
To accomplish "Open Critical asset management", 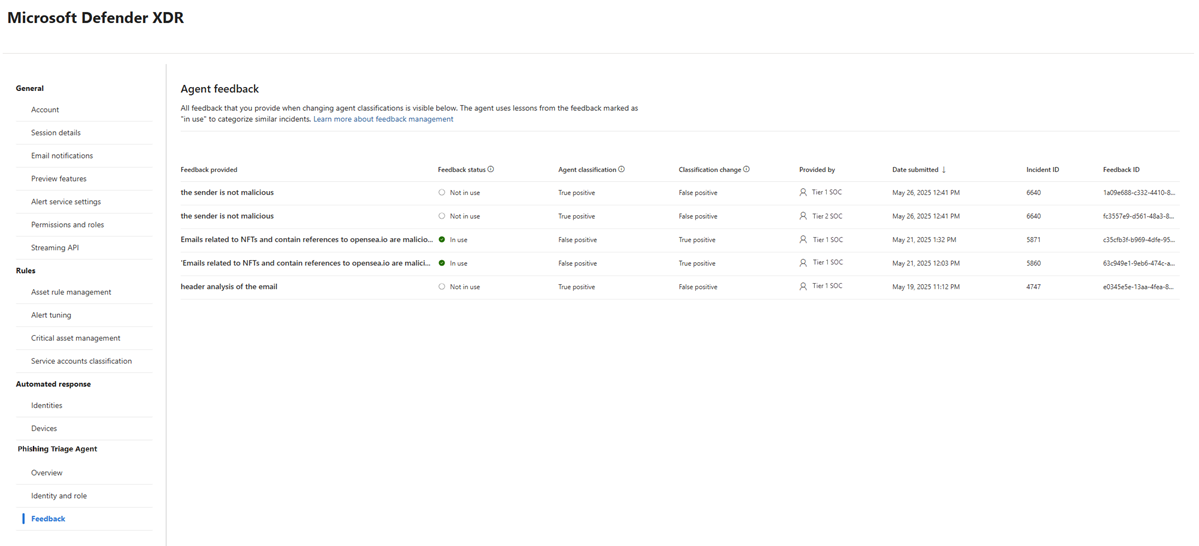I will click(x=76, y=338).
